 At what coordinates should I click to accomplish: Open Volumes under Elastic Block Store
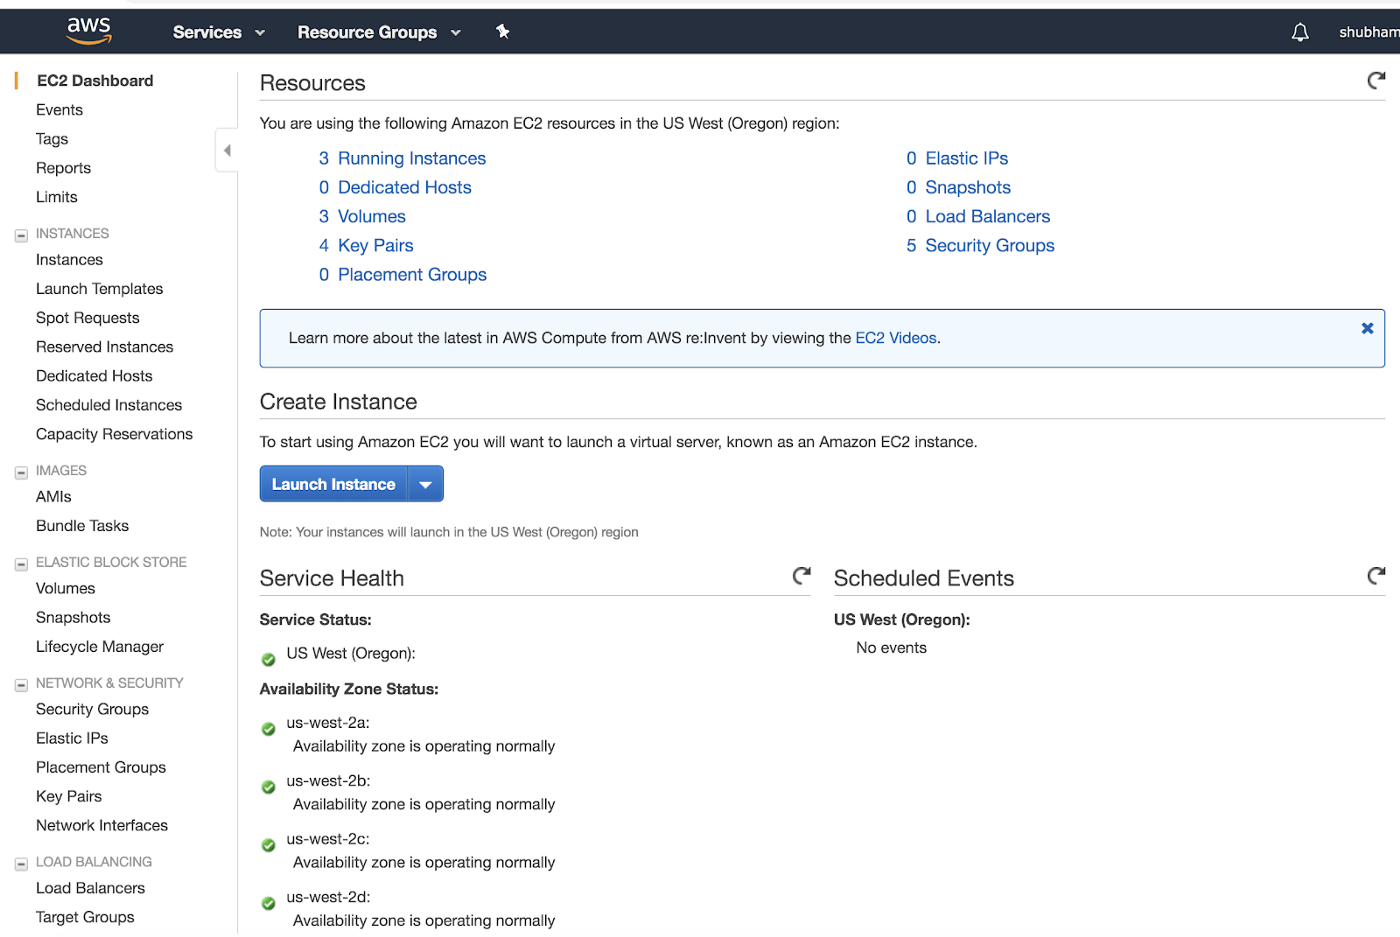point(65,589)
